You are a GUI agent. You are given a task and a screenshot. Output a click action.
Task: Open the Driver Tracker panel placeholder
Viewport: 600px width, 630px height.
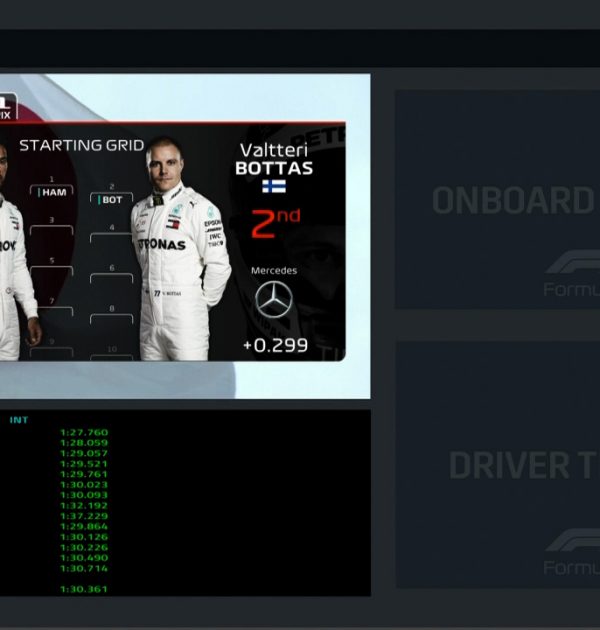pos(498,465)
